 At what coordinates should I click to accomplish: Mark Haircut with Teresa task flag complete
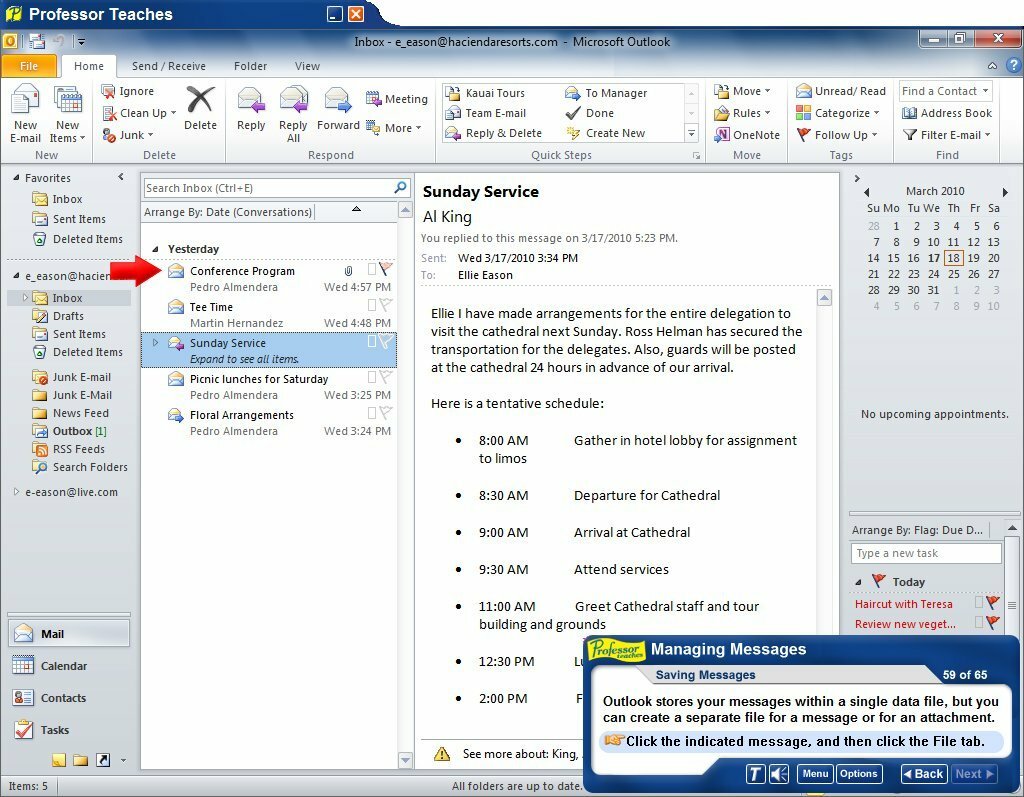pyautogui.click(x=993, y=602)
